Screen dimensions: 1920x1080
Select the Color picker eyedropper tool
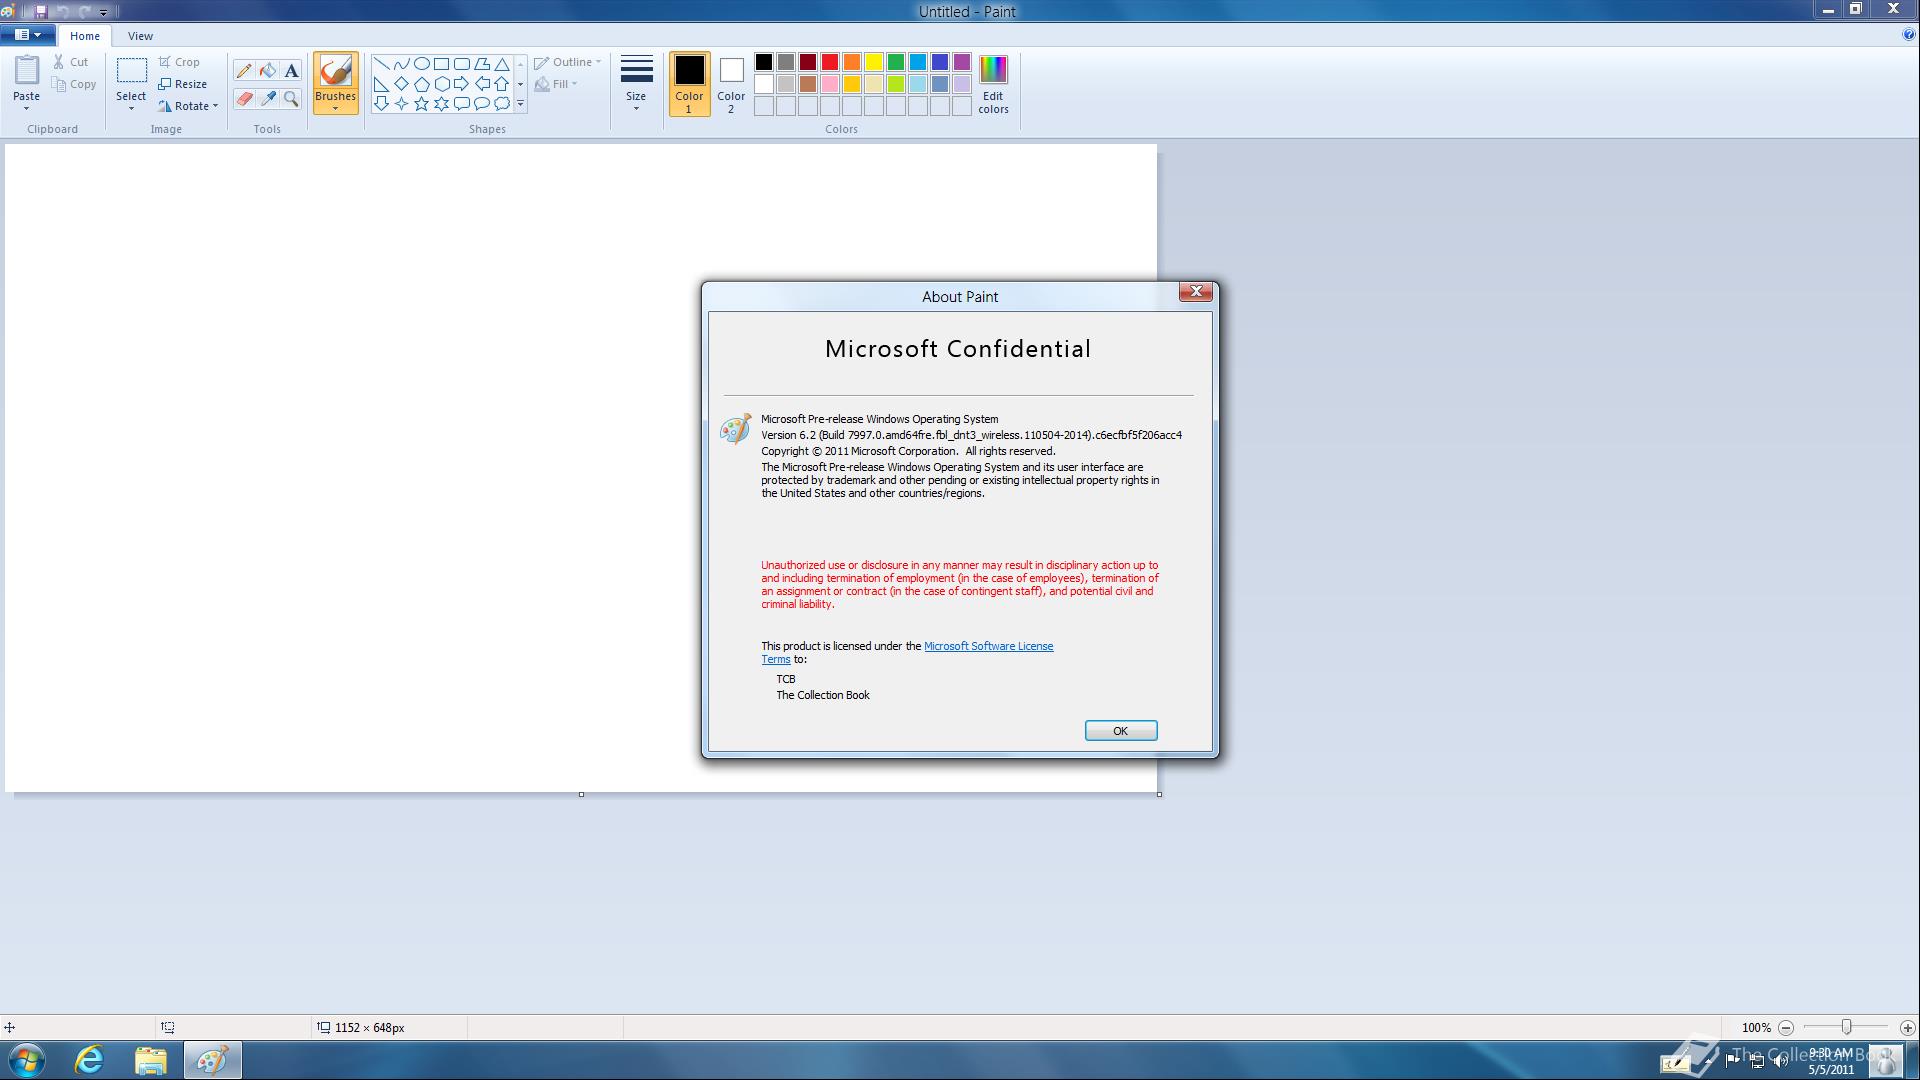268,99
